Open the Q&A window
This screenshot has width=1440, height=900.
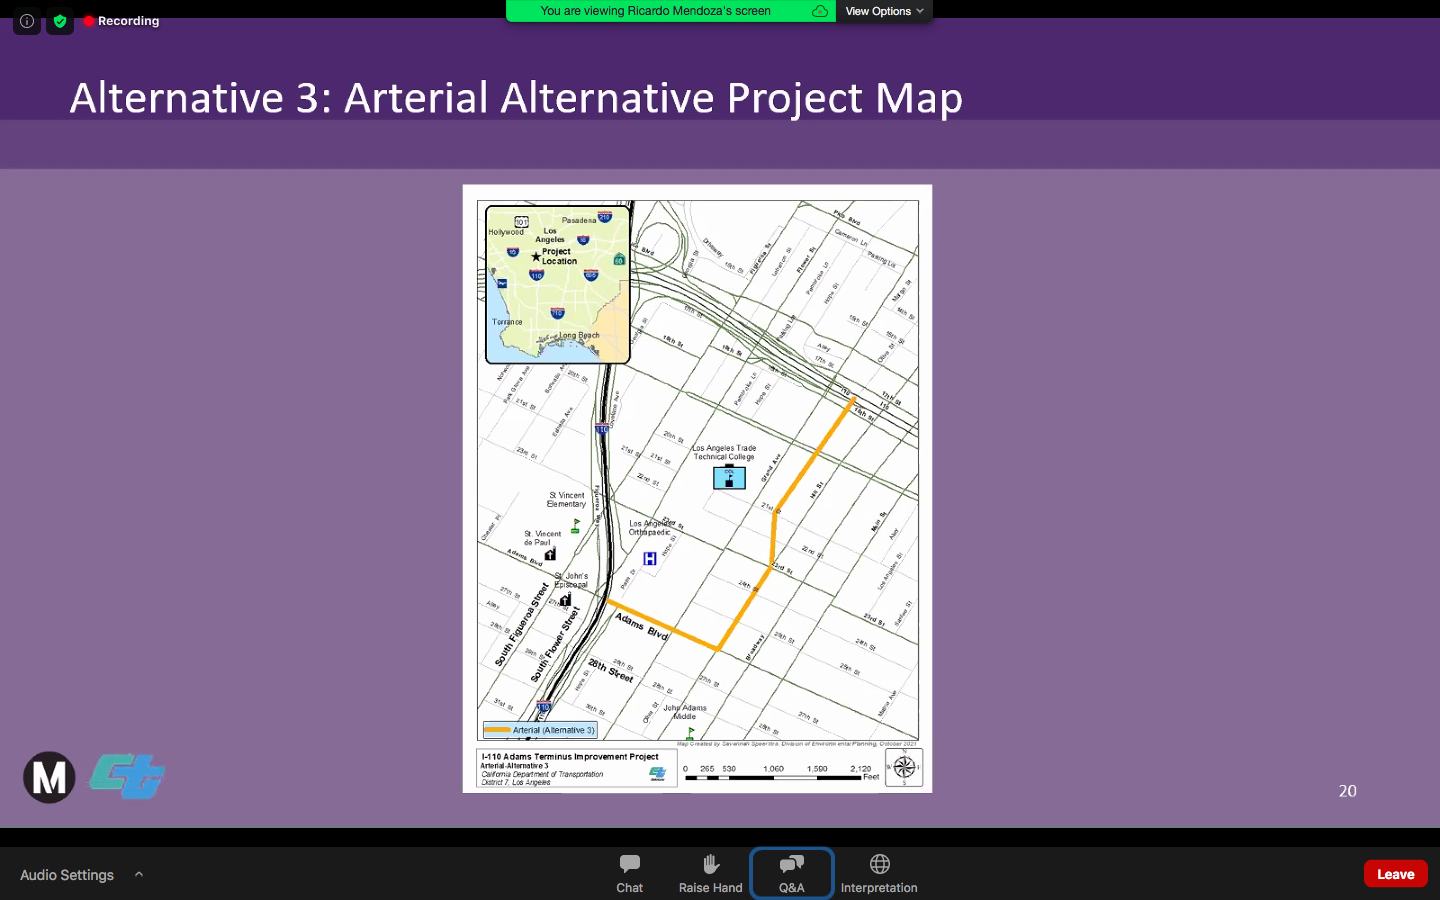(791, 873)
